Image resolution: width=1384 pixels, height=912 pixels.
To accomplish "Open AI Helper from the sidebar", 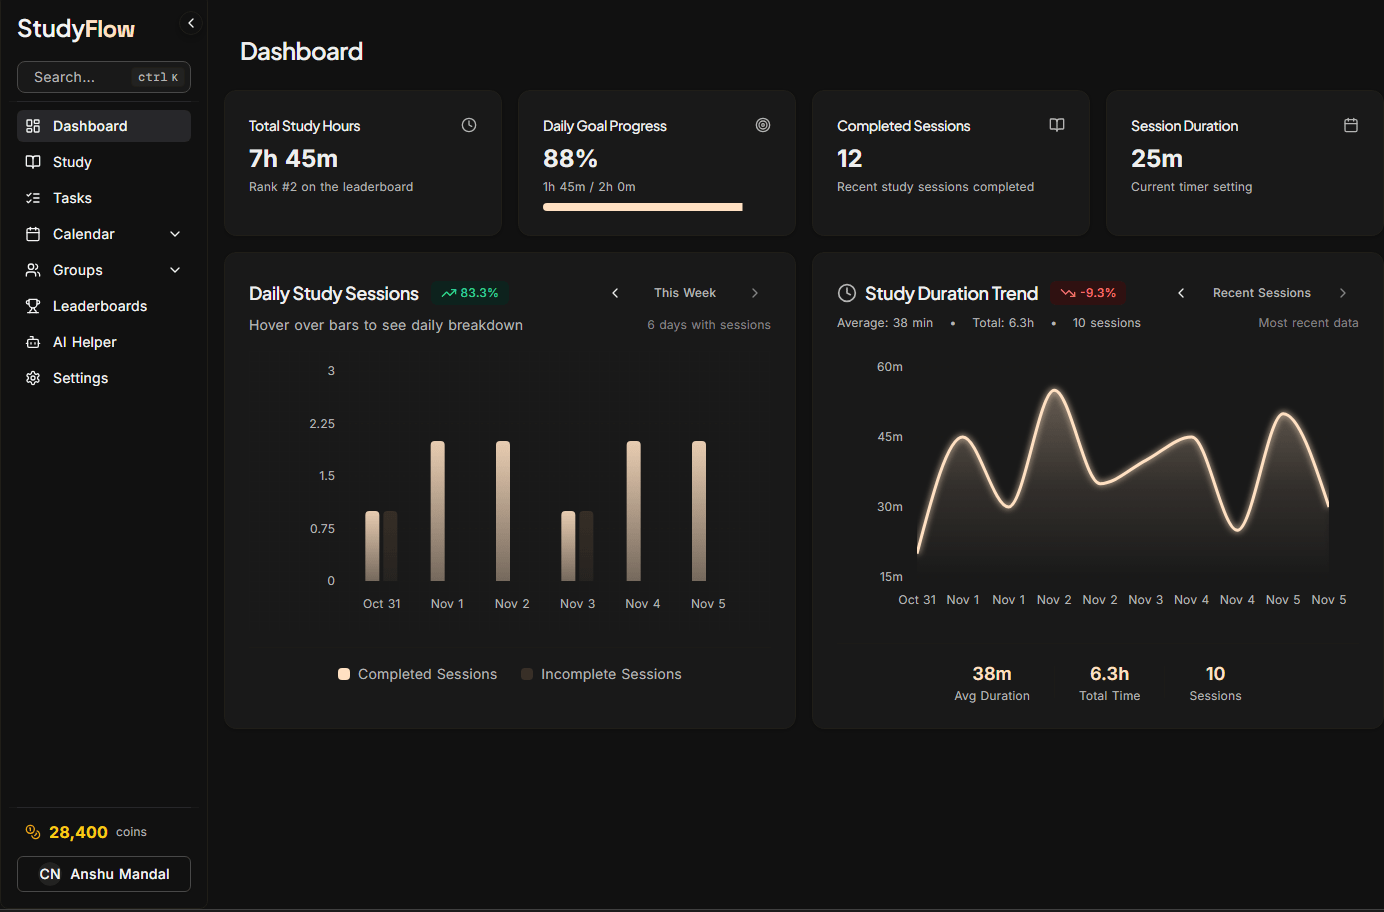I will 34,341.
